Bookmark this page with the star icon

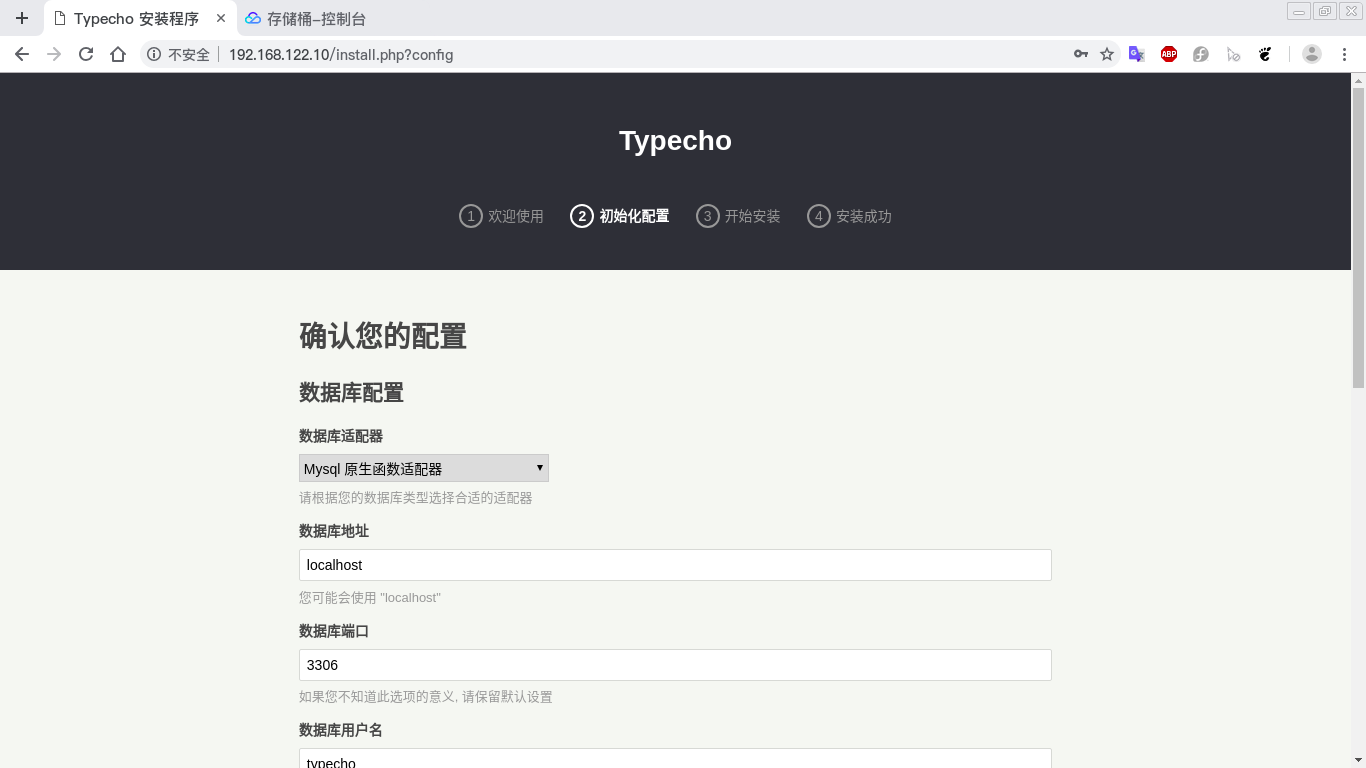(x=1108, y=54)
